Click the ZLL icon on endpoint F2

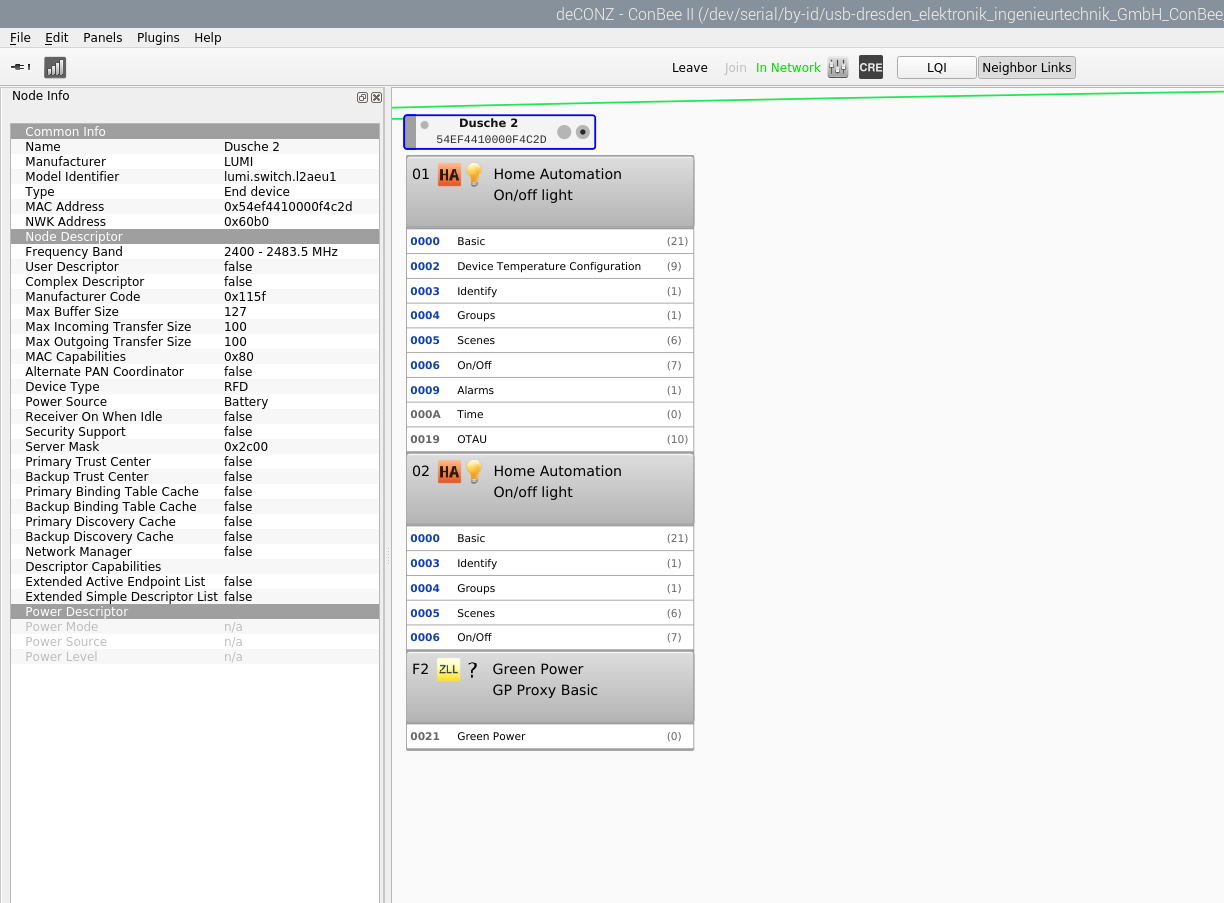point(448,670)
